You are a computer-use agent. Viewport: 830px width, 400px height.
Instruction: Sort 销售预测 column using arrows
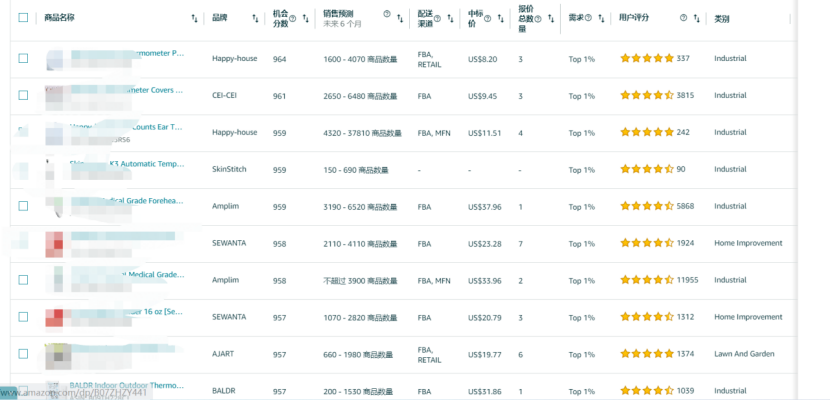400,18
